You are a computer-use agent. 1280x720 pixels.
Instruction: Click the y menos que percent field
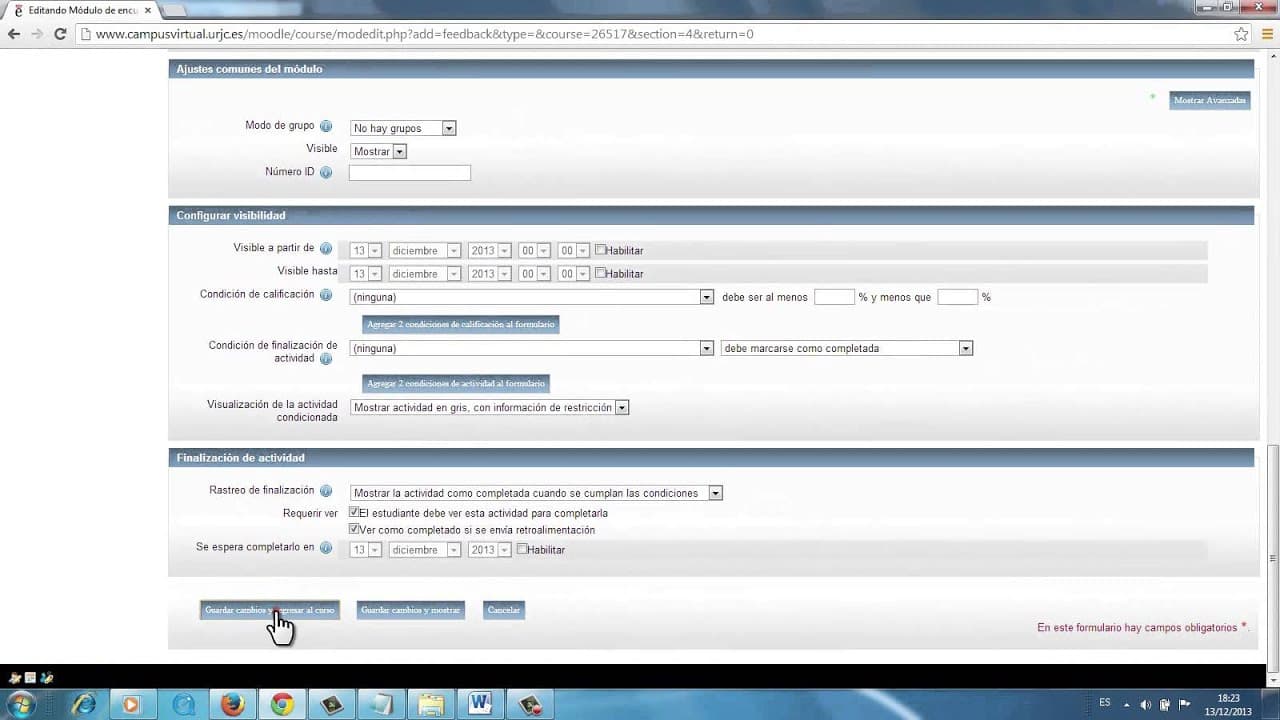point(957,297)
